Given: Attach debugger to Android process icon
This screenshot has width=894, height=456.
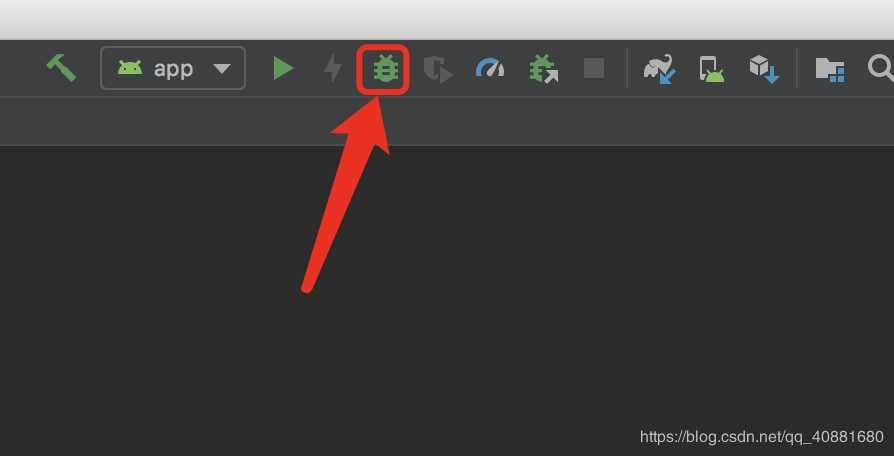Looking at the screenshot, I should (543, 69).
